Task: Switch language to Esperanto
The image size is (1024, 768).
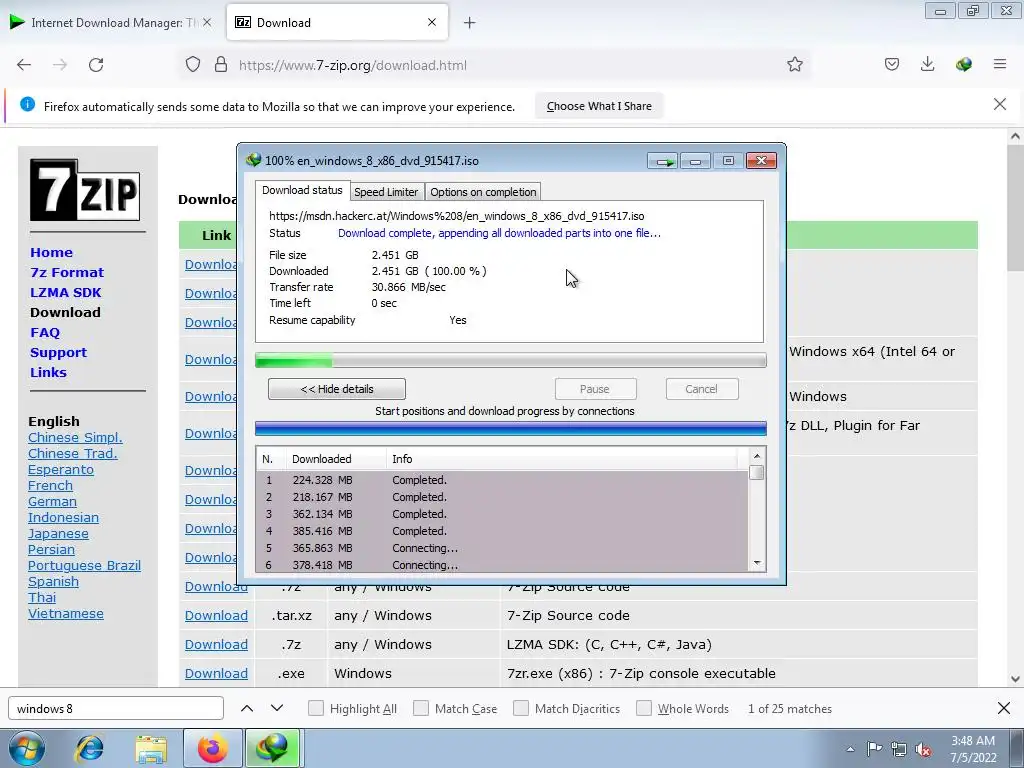Action: pyautogui.click(x=61, y=470)
